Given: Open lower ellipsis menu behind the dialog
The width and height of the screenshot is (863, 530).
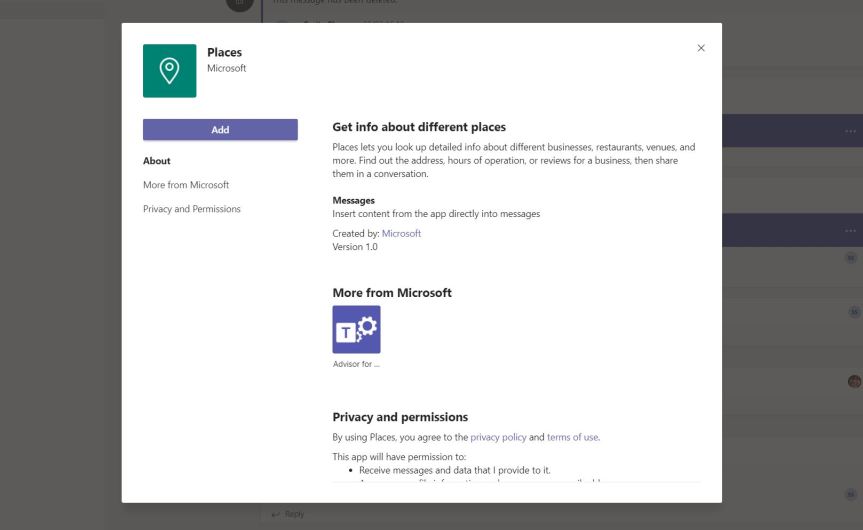Looking at the screenshot, I should coord(850,231).
